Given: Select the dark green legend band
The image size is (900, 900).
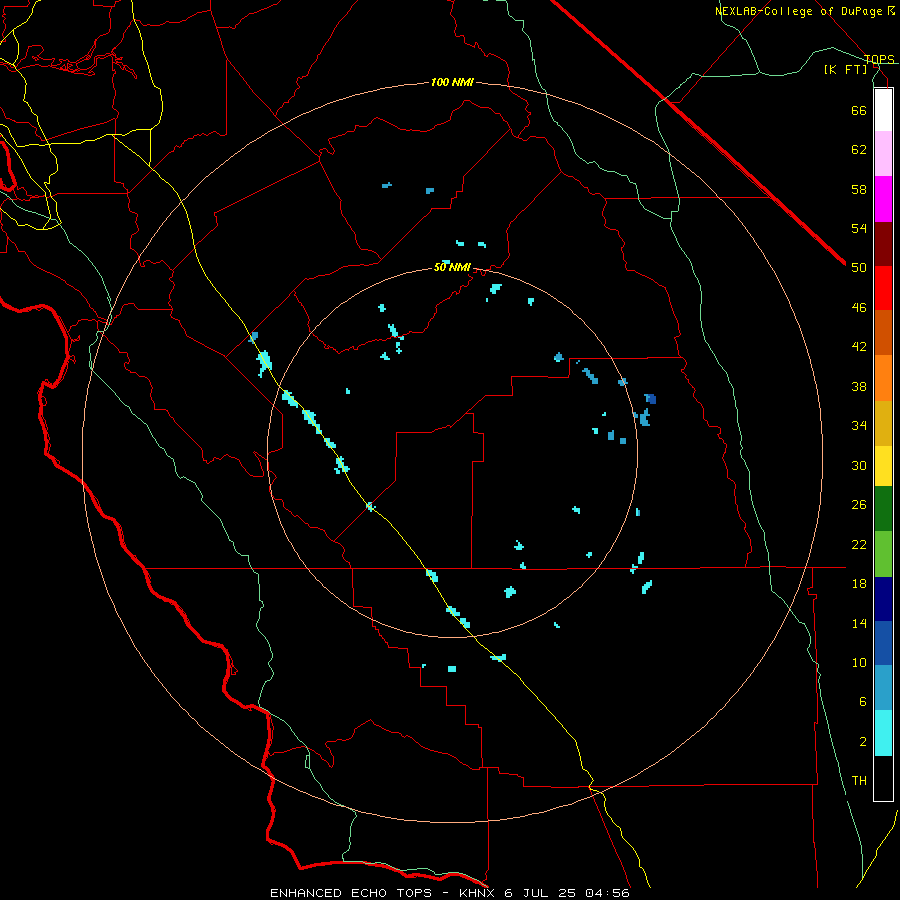Looking at the screenshot, I should 883,509.
